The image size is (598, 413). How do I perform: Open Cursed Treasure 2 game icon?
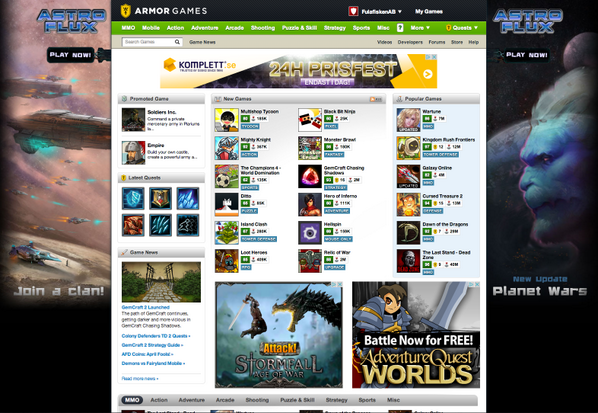[x=408, y=205]
